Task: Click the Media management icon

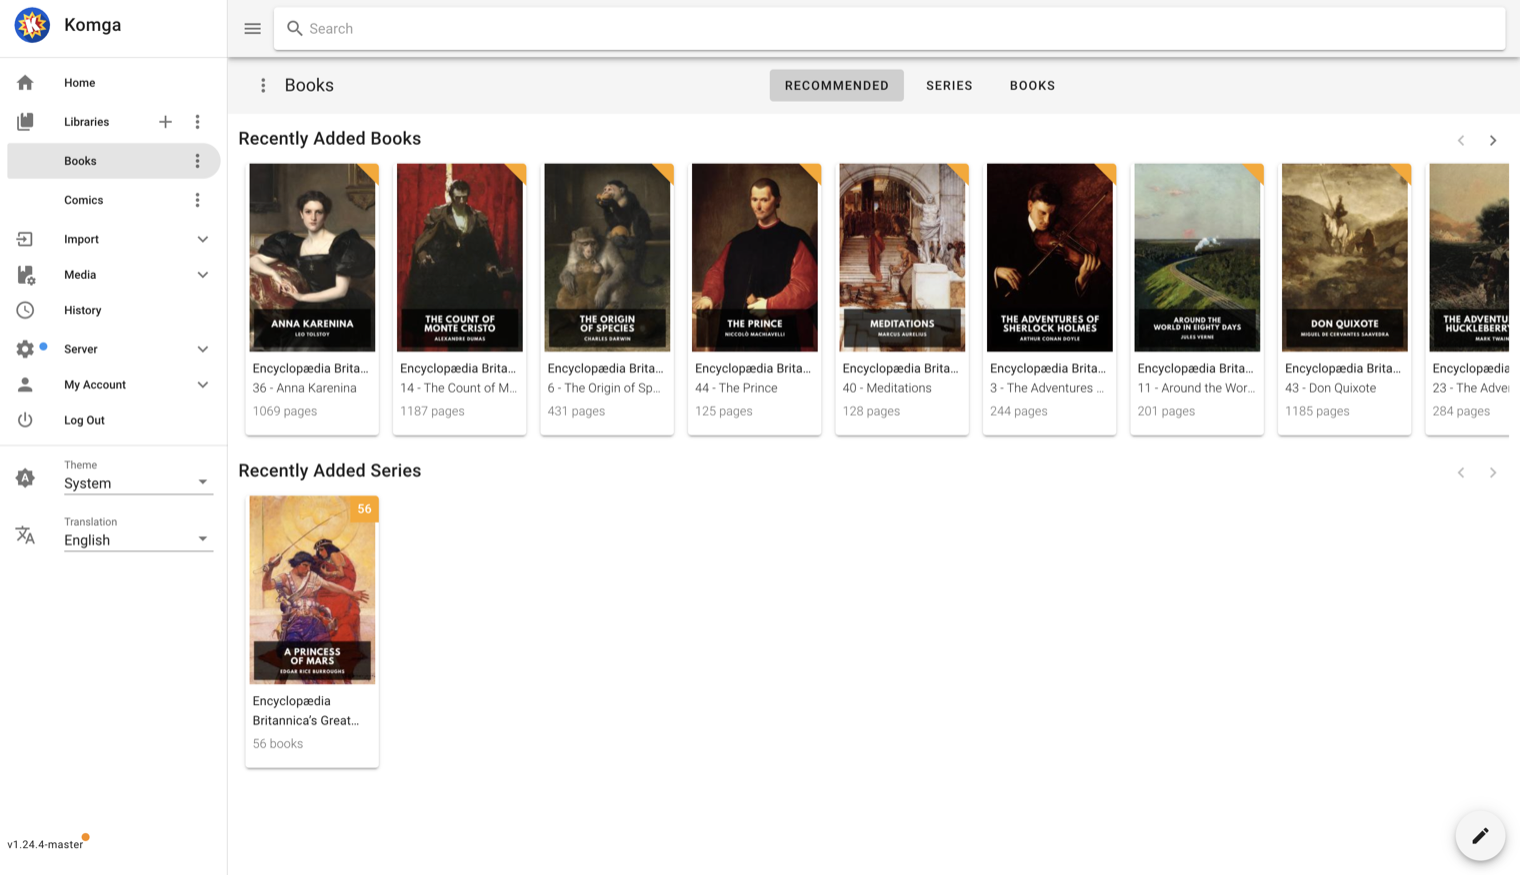Action: click(x=25, y=275)
